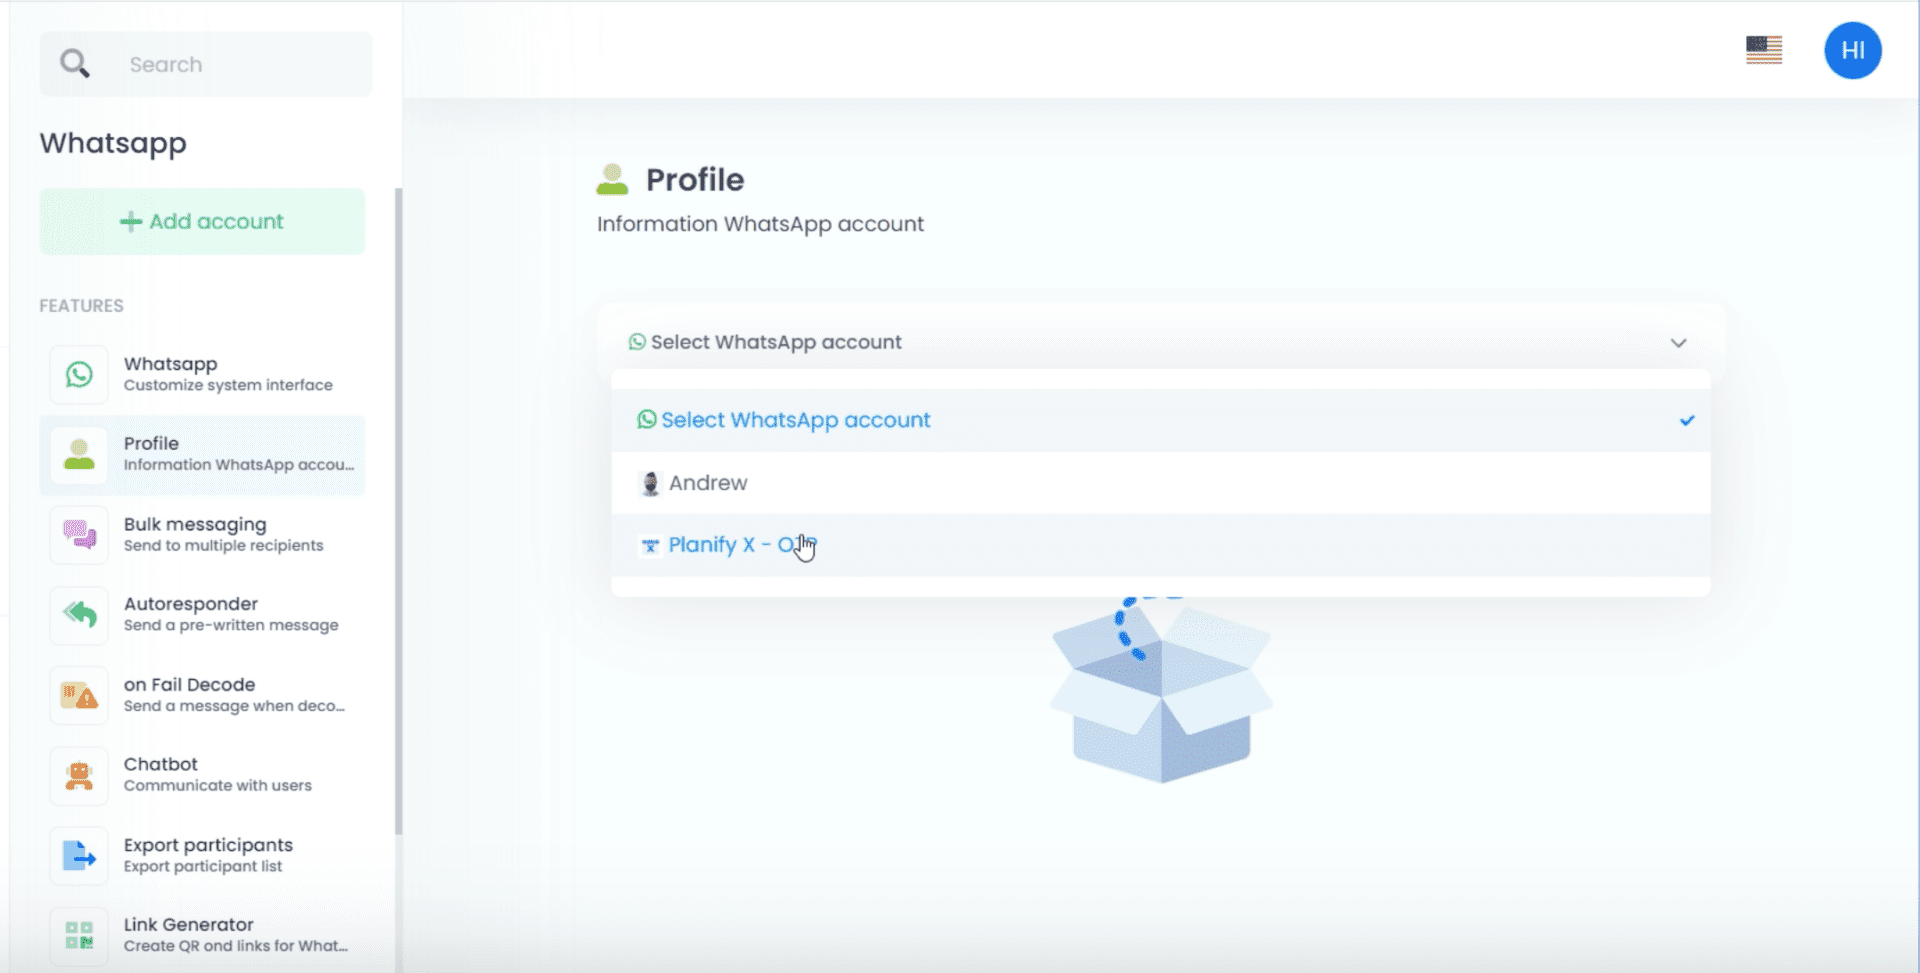Open the Chatbot robot icon
The width and height of the screenshot is (1920, 973).
click(x=79, y=775)
